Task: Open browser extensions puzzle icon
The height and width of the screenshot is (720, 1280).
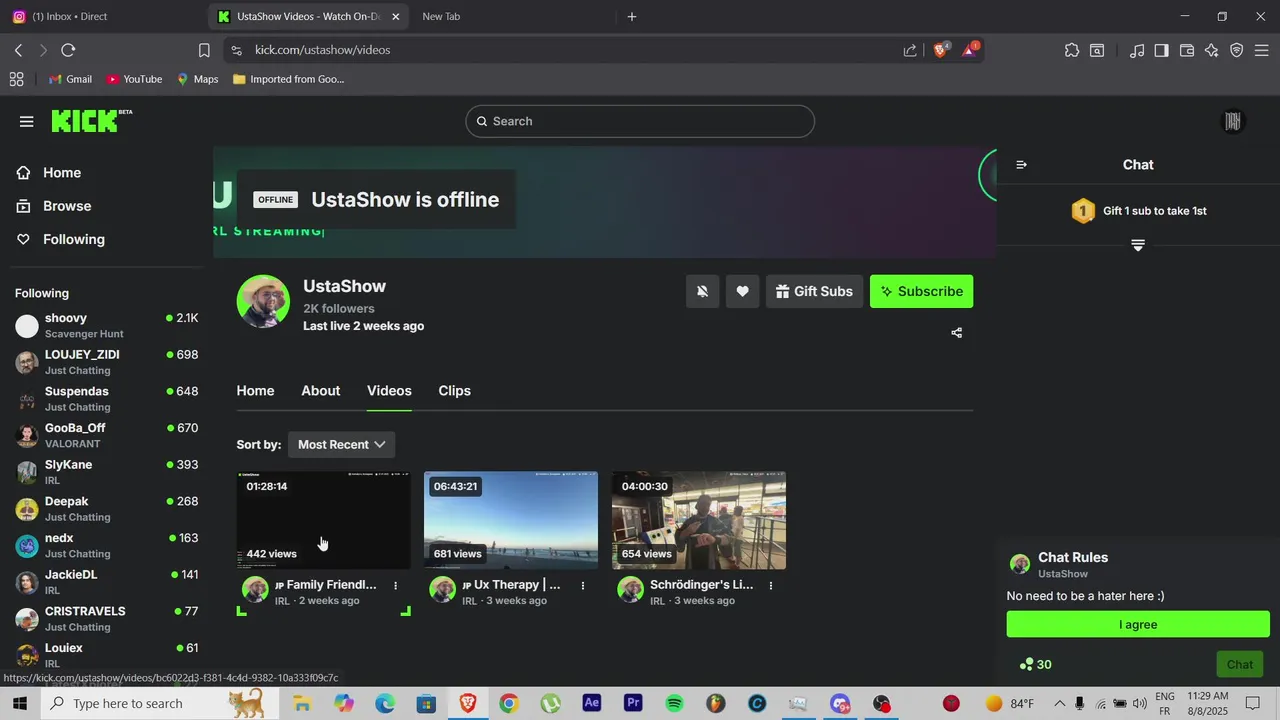Action: point(1072,50)
